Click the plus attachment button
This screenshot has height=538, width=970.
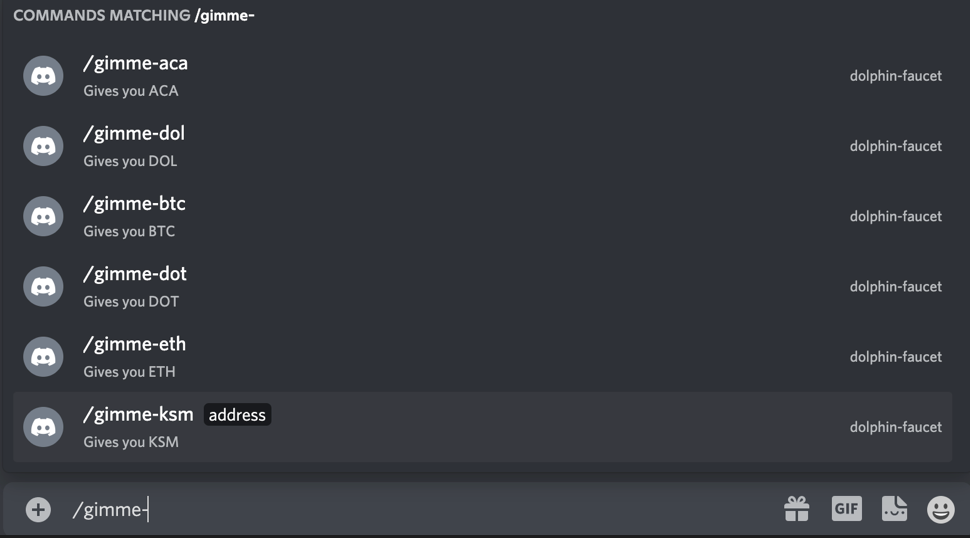[38, 510]
